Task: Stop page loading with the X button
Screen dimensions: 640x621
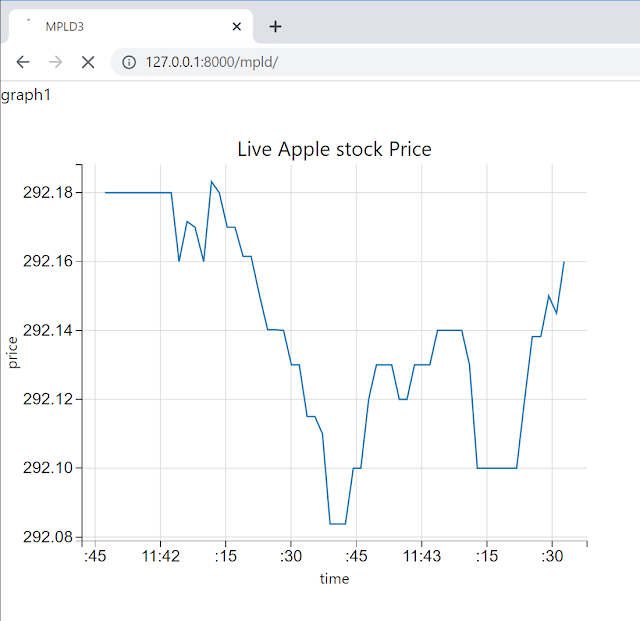Action: (x=88, y=62)
